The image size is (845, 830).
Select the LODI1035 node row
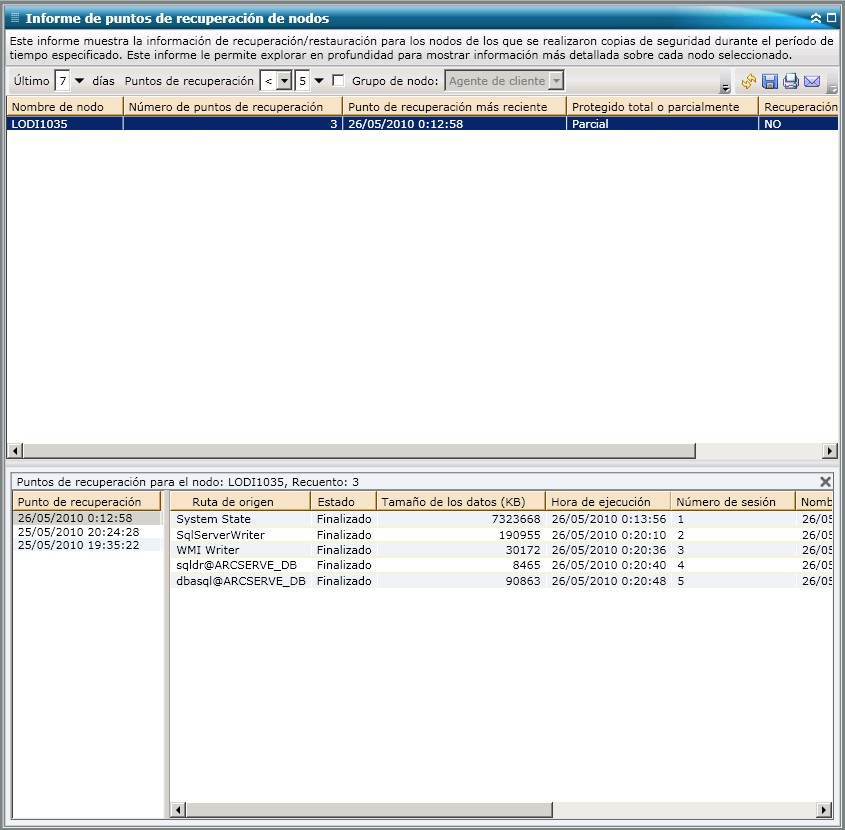pyautogui.click(x=422, y=123)
